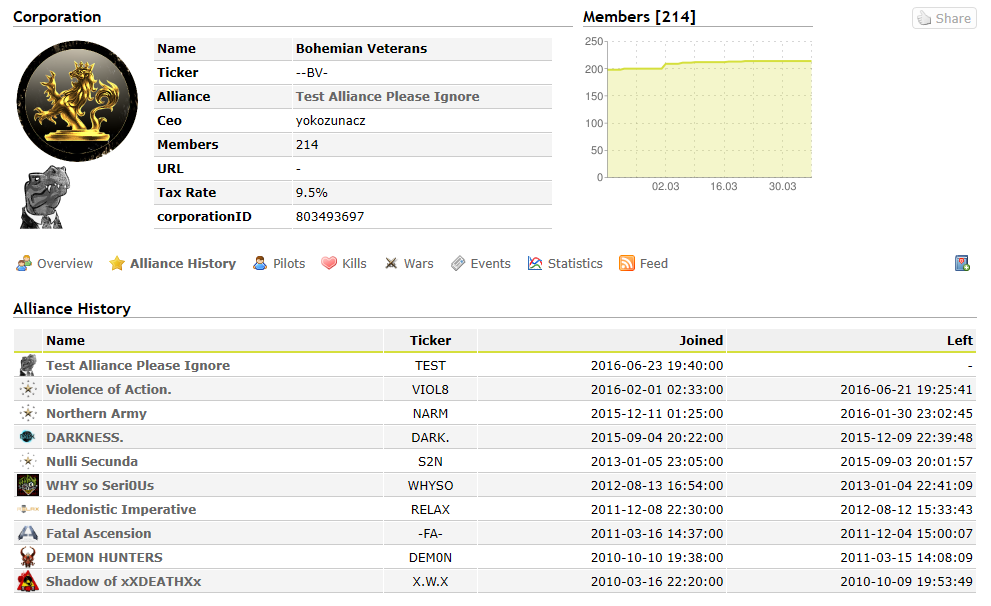This screenshot has height=606, width=991.
Task: Click the Alliance History star icon
Action: click(x=117, y=264)
